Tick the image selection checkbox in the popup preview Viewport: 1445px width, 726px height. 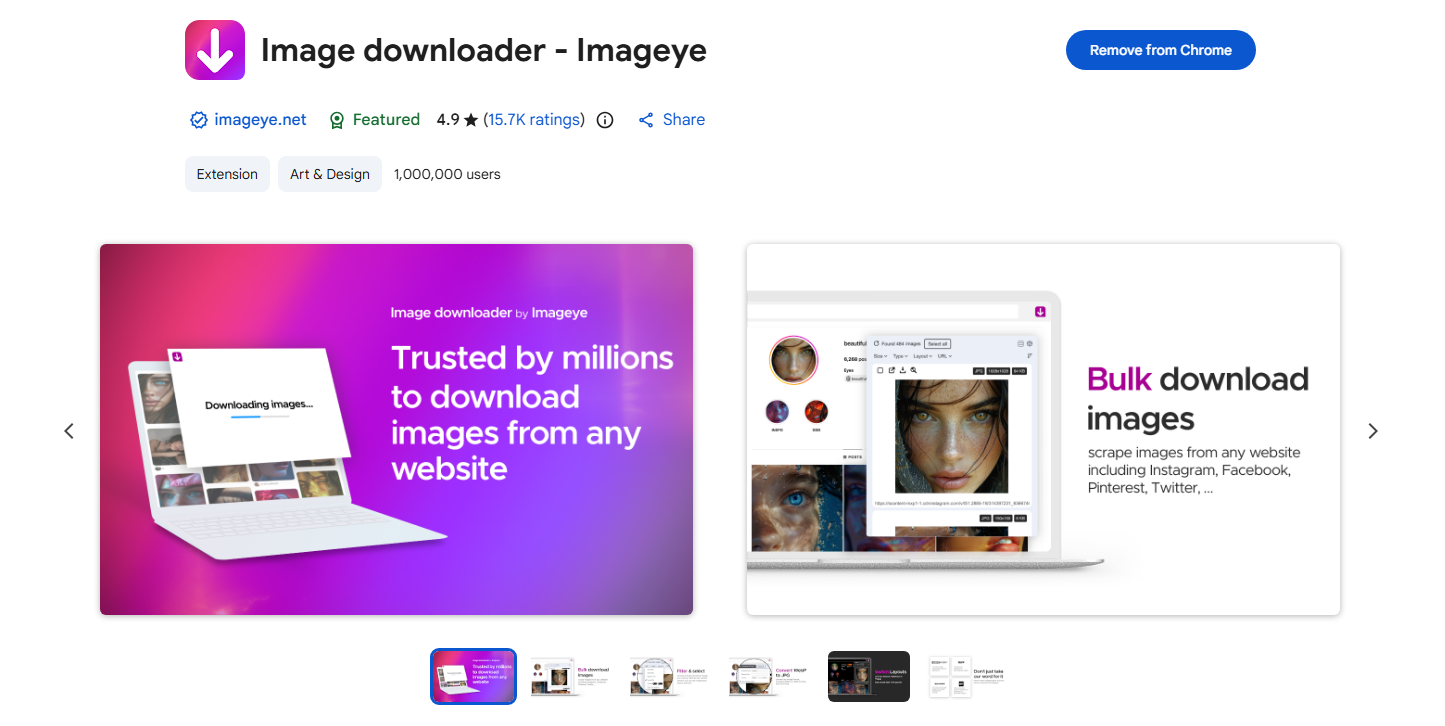click(x=881, y=371)
